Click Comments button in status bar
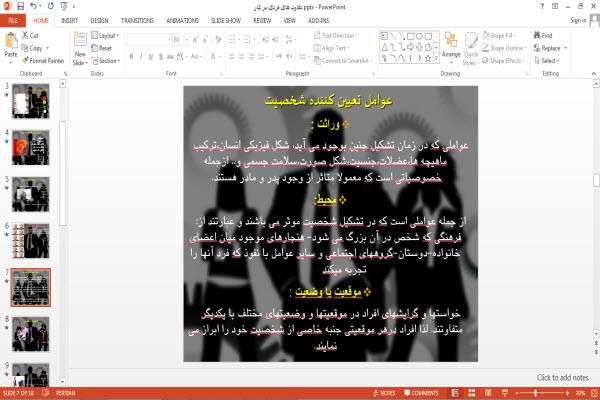Image resolution: width=600 pixels, height=400 pixels. [421, 393]
